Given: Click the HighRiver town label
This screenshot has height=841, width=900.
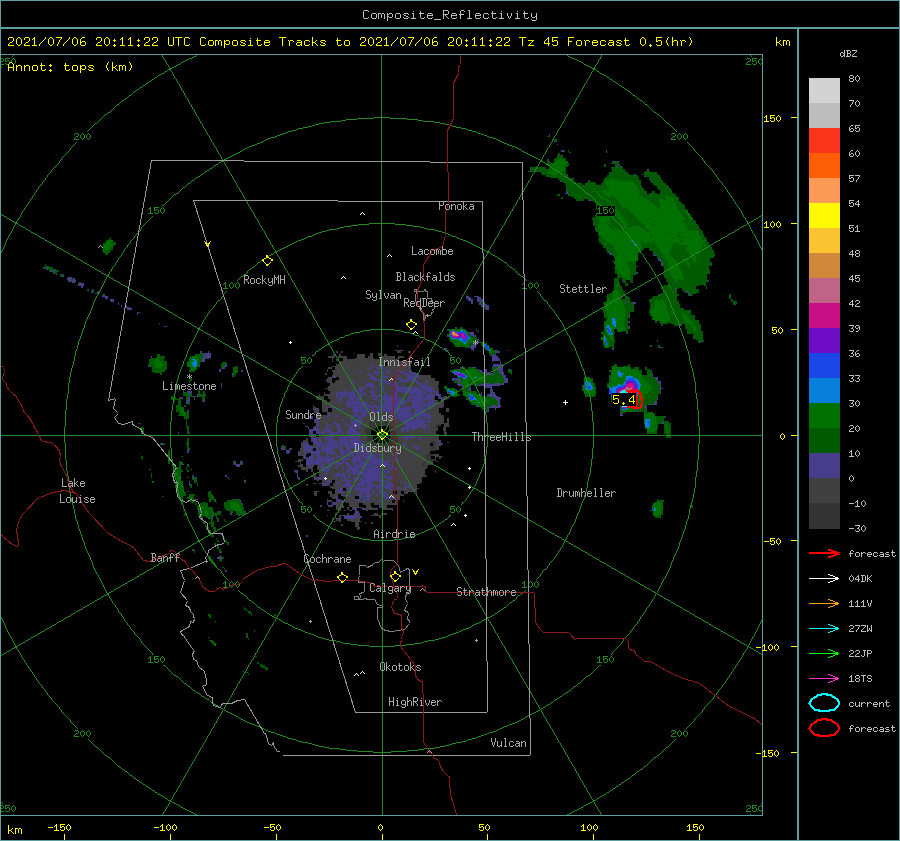Looking at the screenshot, I should (415, 702).
